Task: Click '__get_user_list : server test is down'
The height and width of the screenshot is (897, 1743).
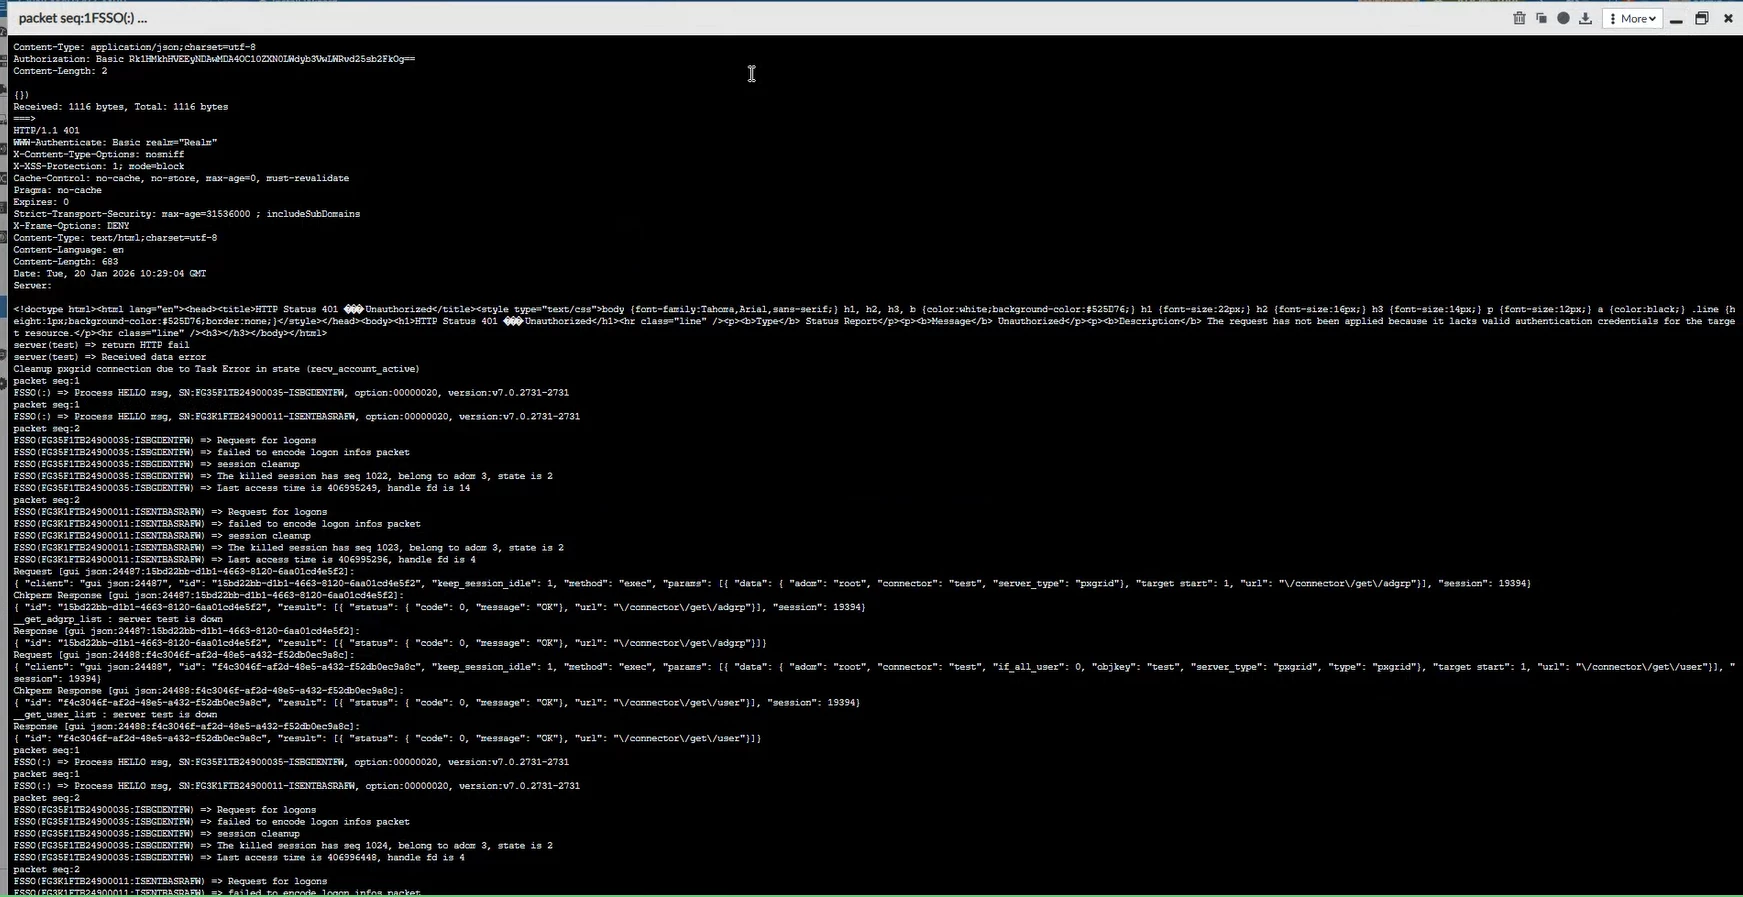Action: point(115,715)
